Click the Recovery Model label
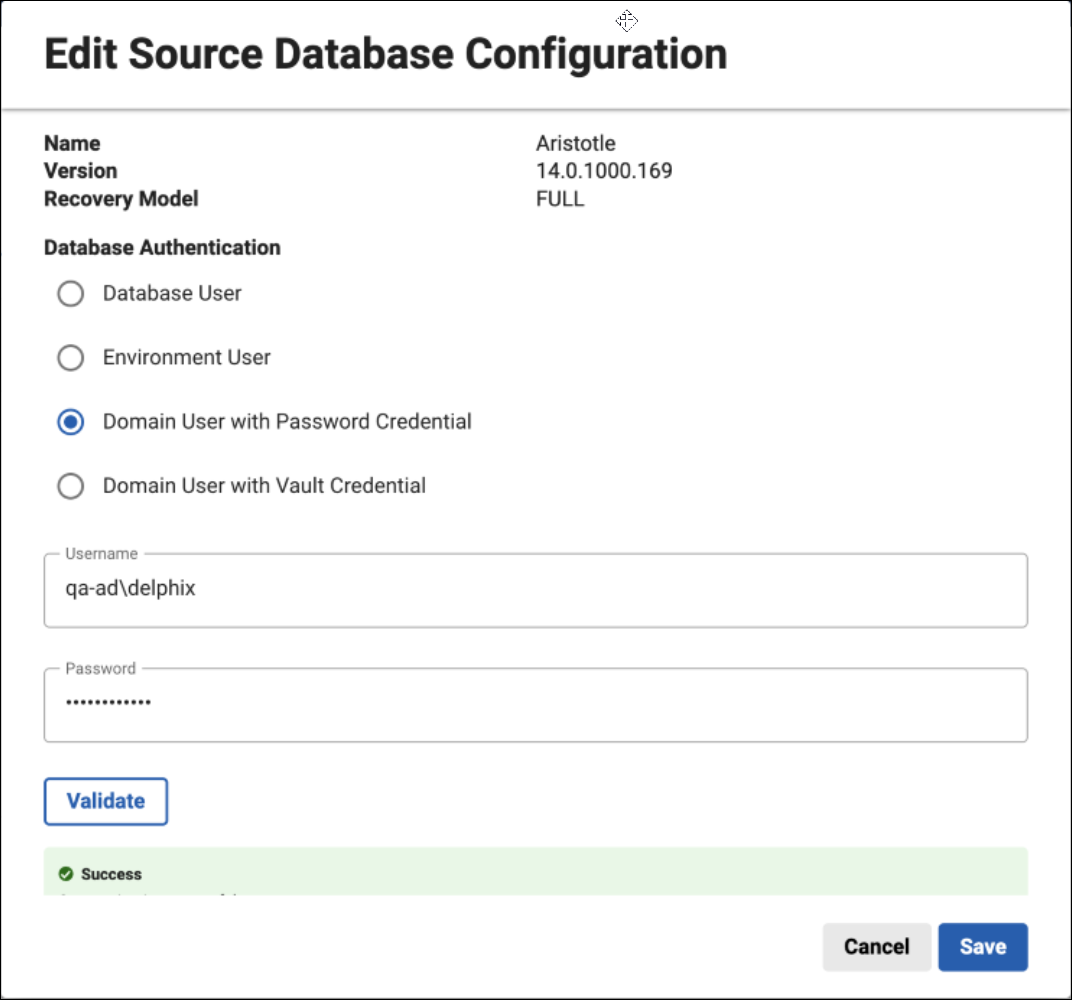 (x=121, y=199)
